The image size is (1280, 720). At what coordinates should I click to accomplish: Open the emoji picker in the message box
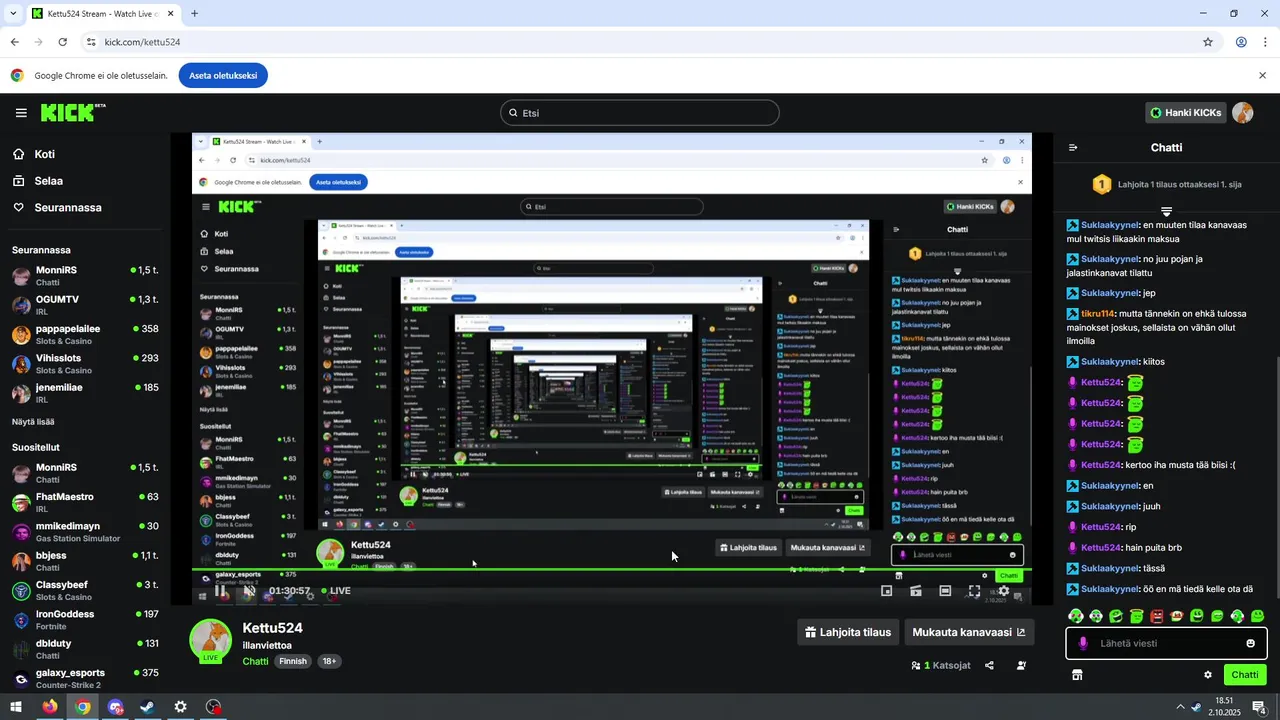pos(1250,643)
